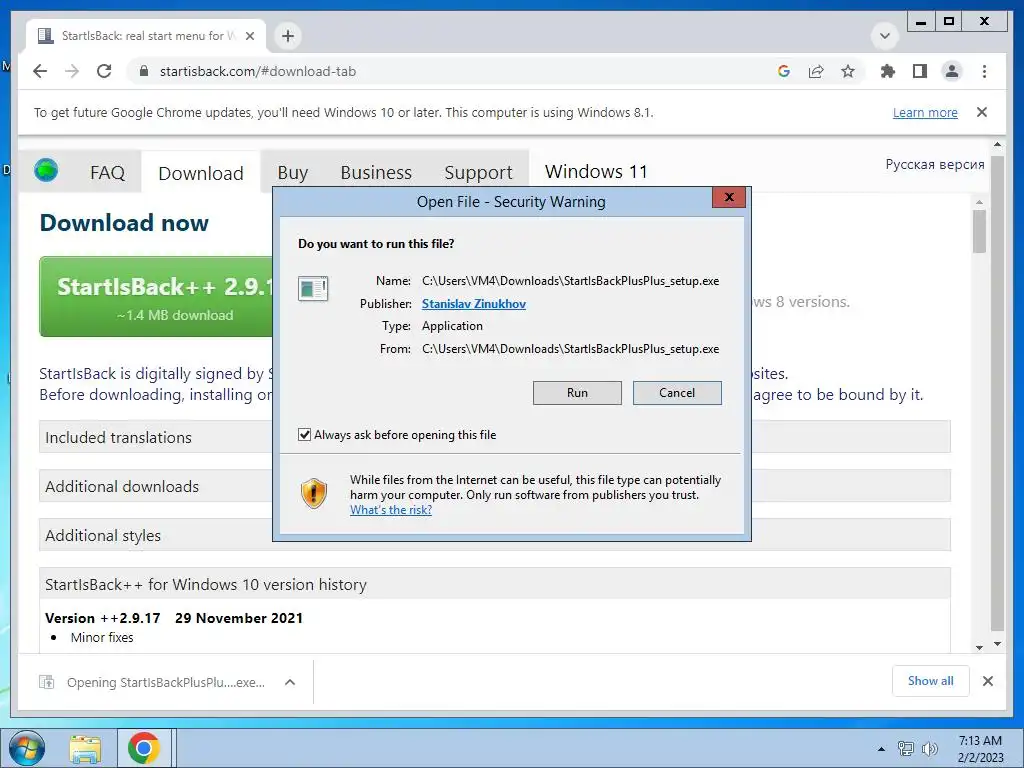This screenshot has height=768, width=1024.
Task: Open the Windows Start orb
Action: coord(27,748)
